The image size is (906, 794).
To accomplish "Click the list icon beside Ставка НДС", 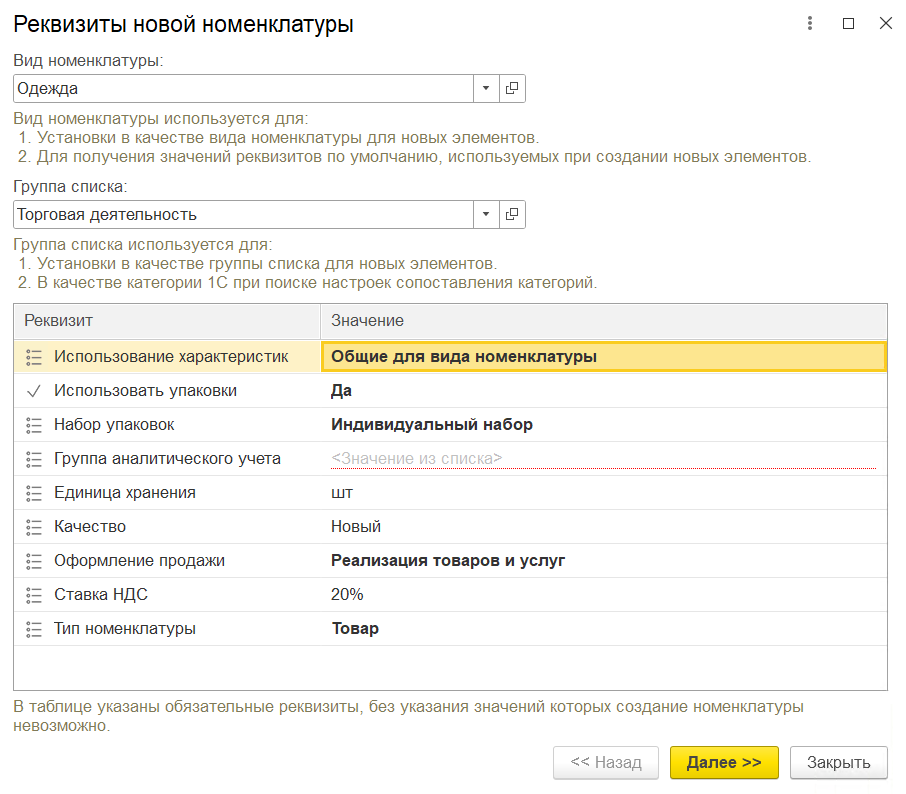I will [x=34, y=595].
